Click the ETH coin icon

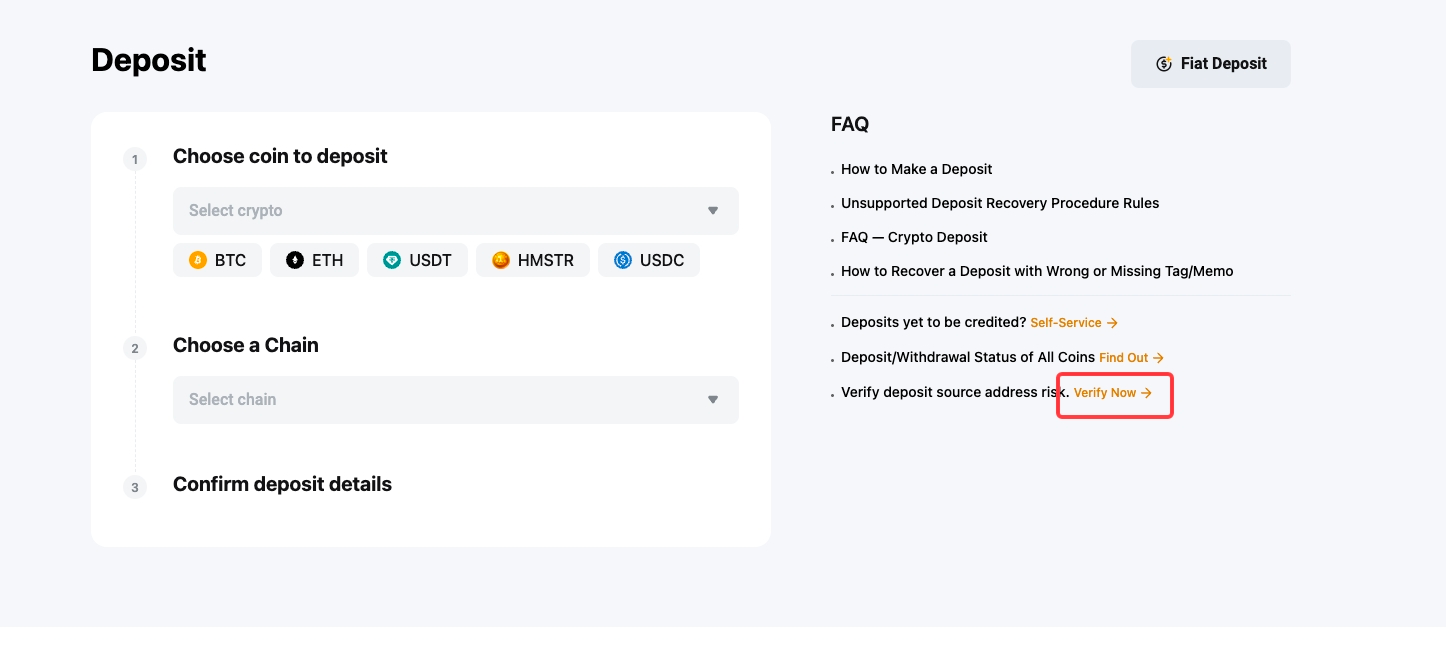click(295, 260)
